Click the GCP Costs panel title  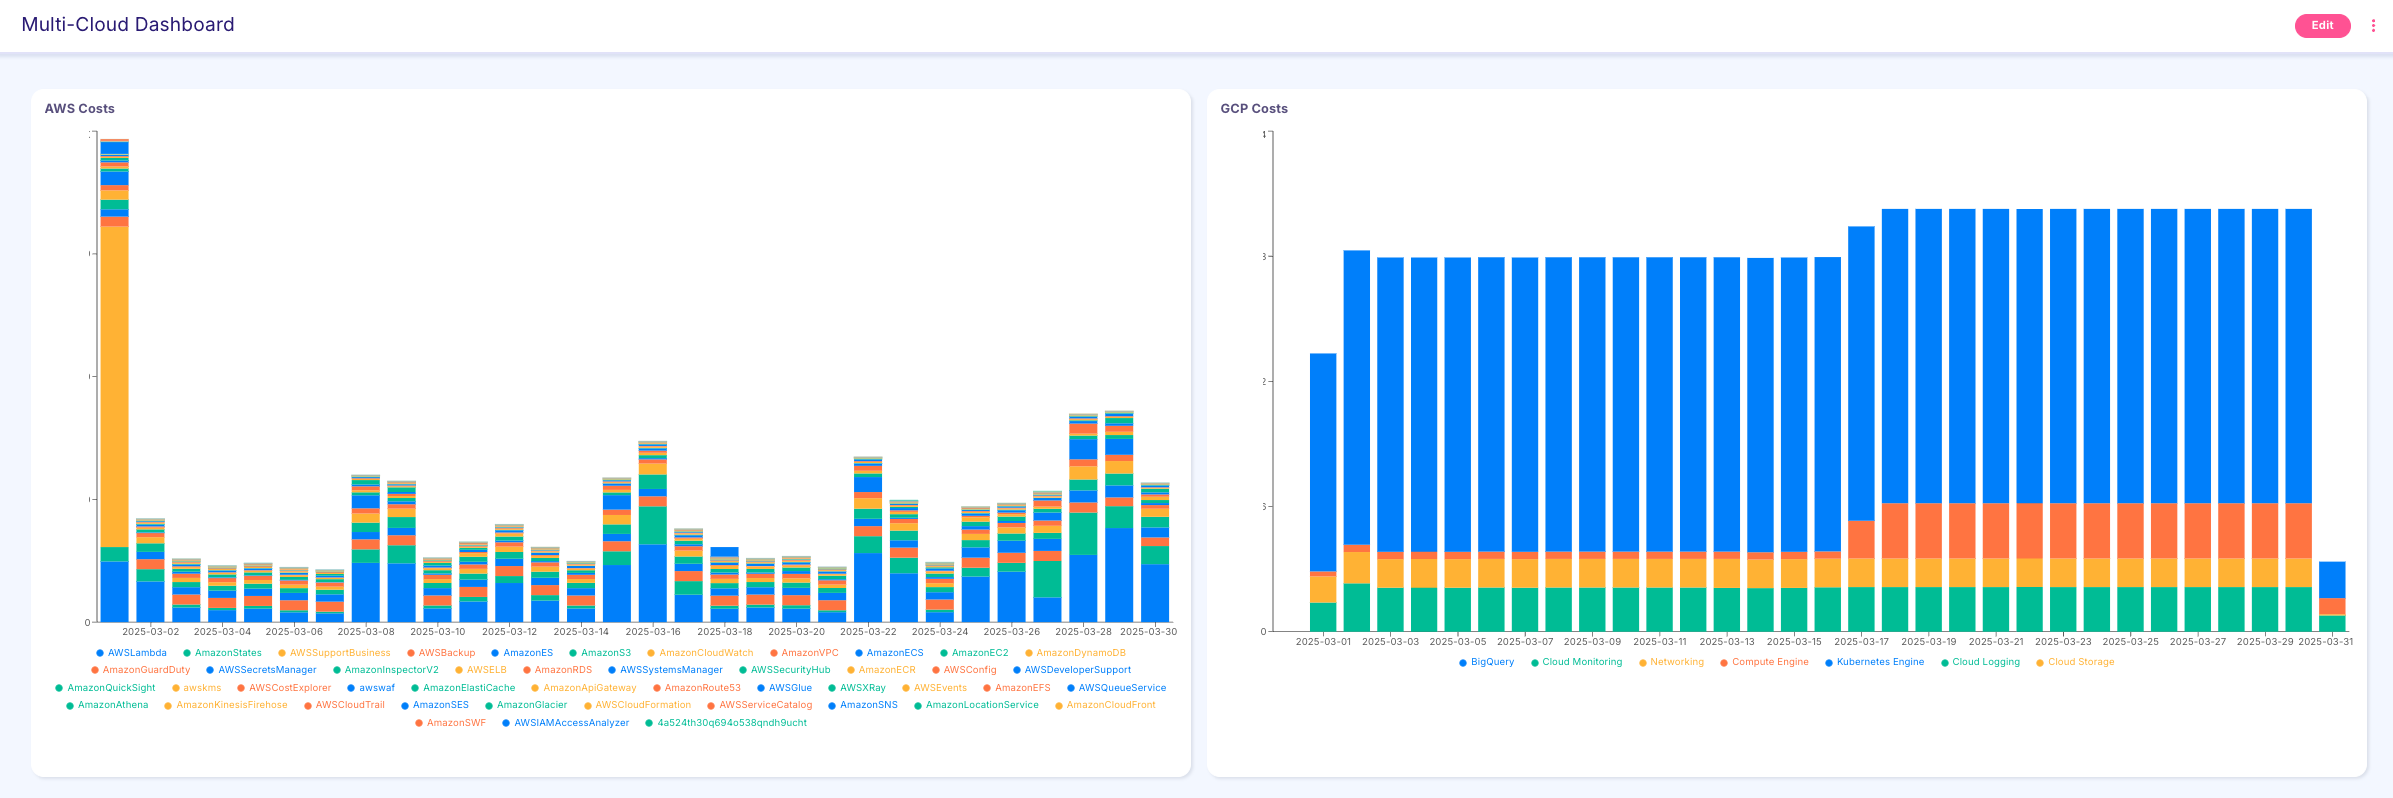1254,109
